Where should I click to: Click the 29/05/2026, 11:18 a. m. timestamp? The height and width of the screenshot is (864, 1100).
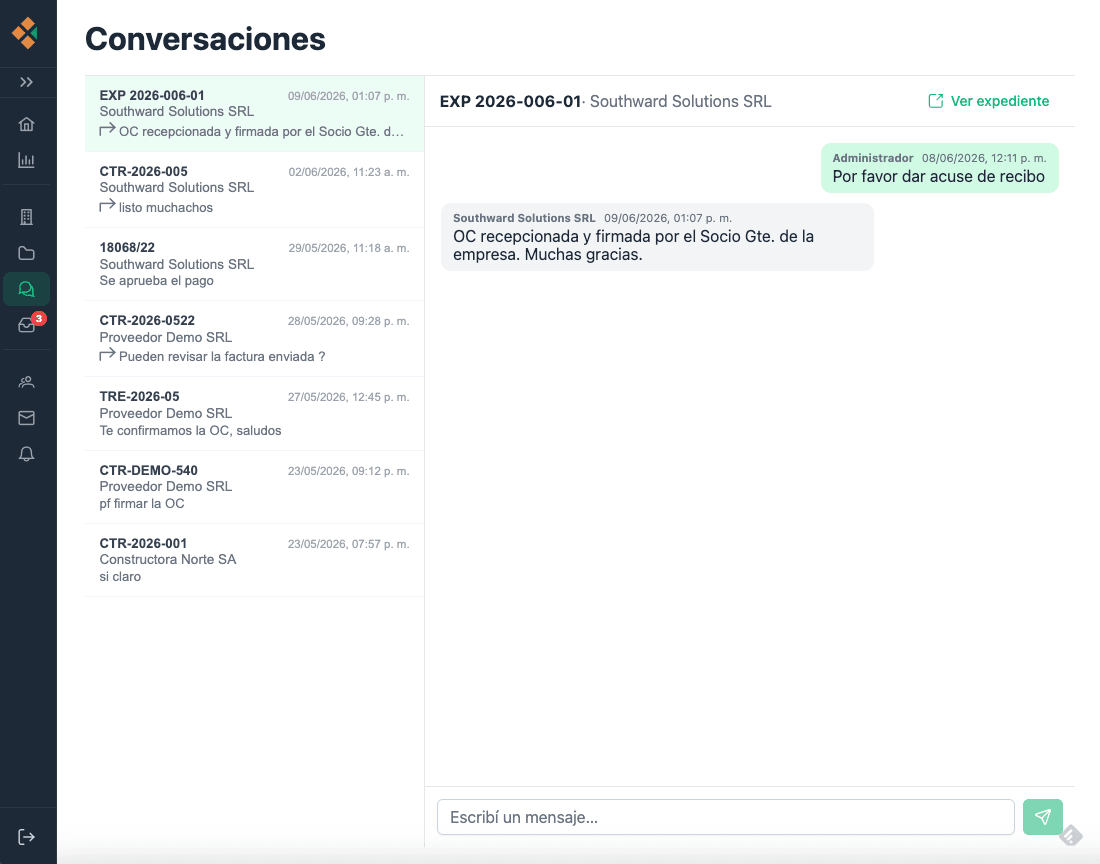coord(349,248)
